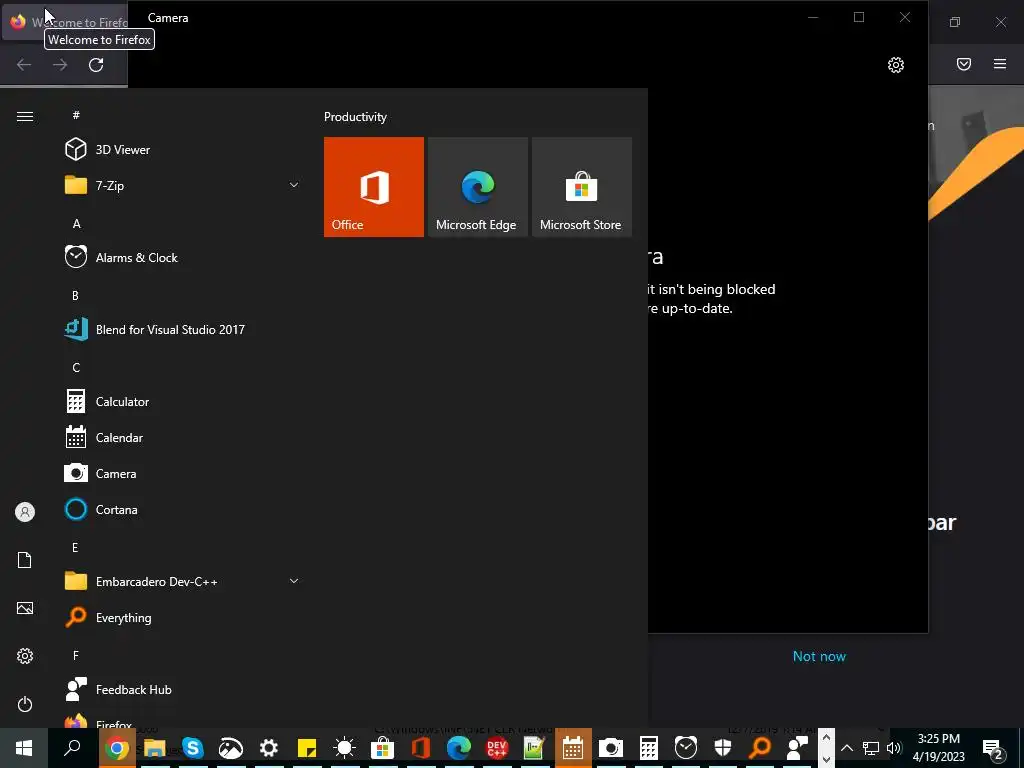Open Pictures from Start sidebar
Viewport: 1024px width, 768px height.
tap(25, 608)
